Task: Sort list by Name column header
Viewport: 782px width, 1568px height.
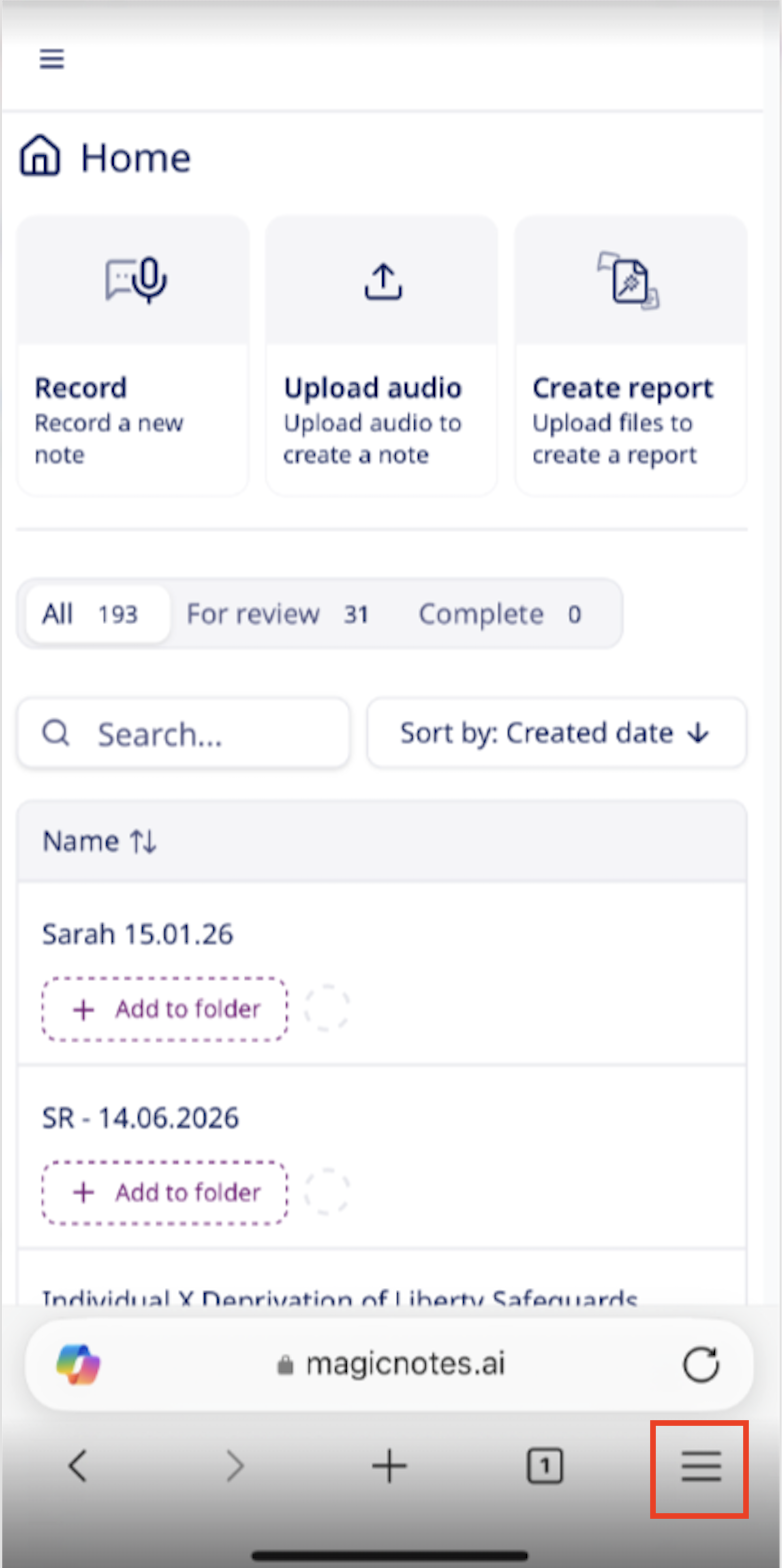Action: tap(100, 842)
